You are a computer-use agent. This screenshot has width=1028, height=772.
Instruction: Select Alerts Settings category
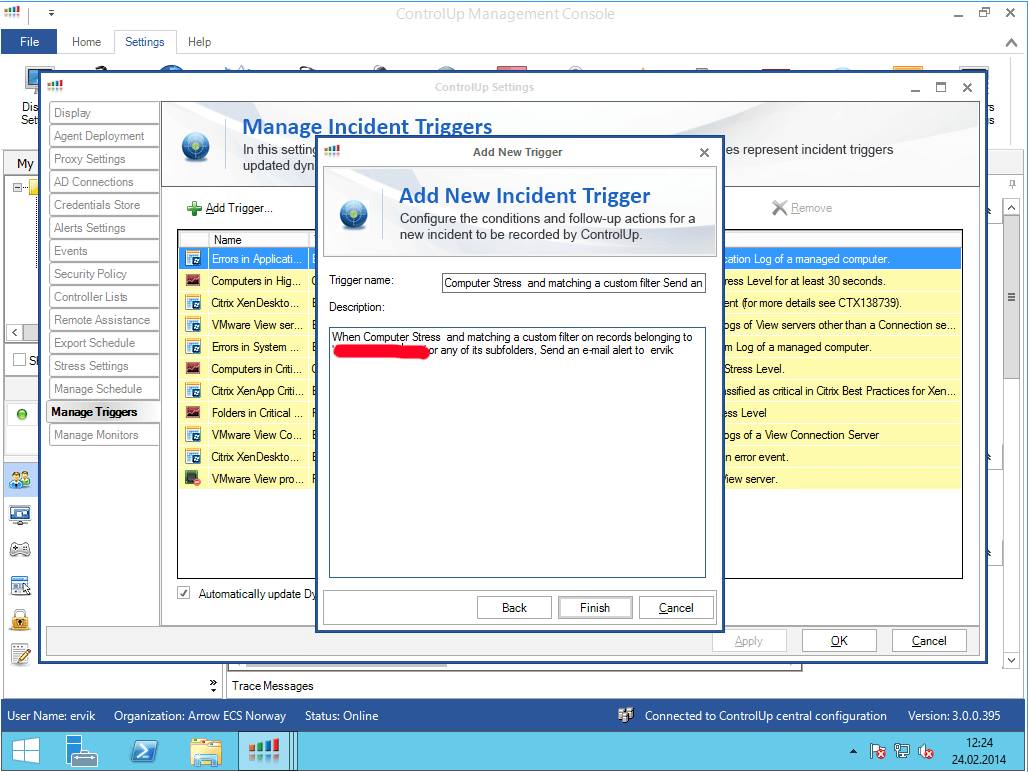104,227
